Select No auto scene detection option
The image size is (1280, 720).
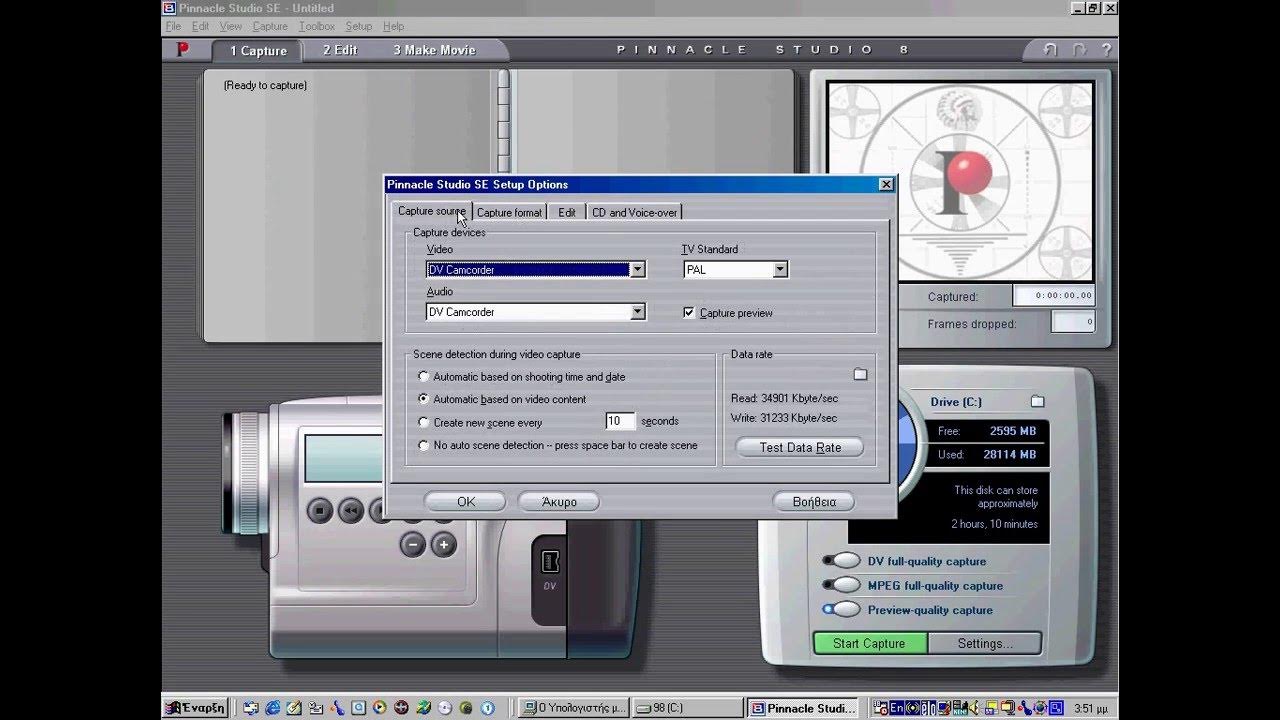tap(424, 445)
